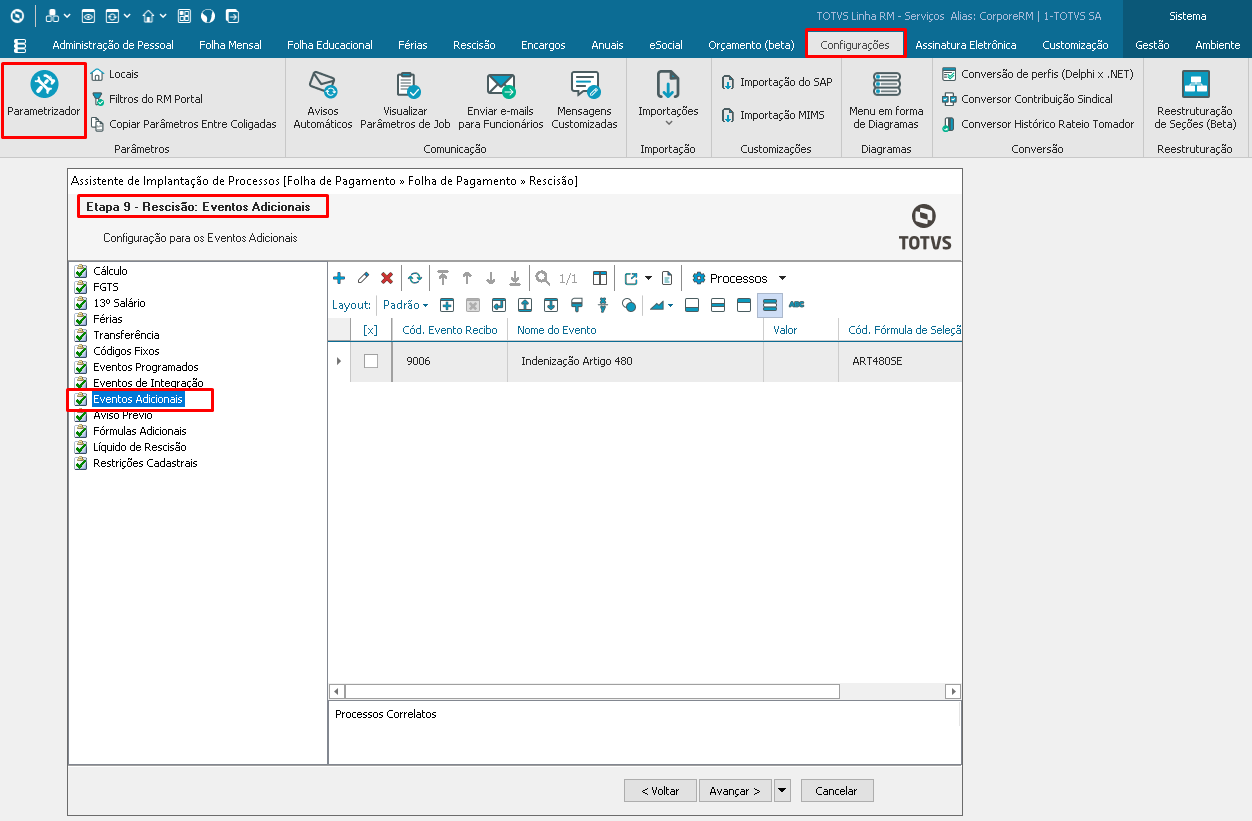Expand the Processos dropdown

tap(782, 278)
